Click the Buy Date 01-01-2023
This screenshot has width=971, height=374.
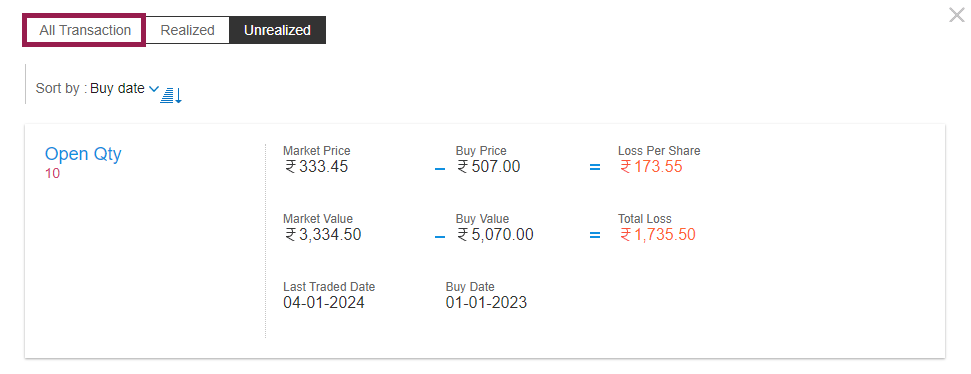pos(486,302)
